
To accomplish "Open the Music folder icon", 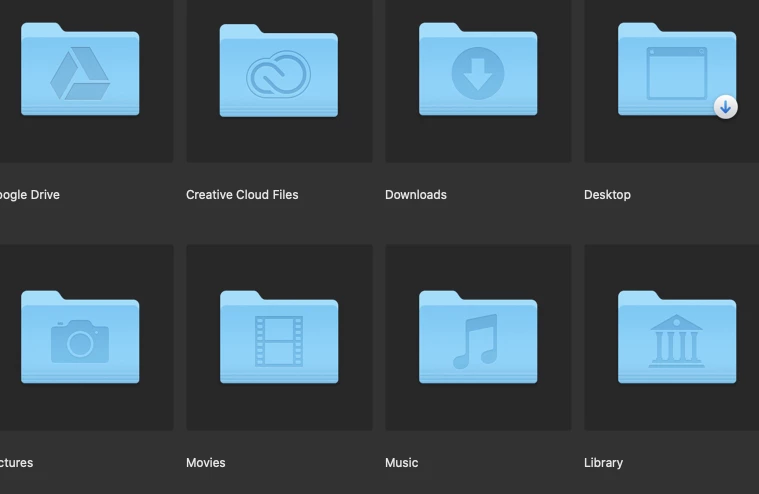I will (x=478, y=337).
